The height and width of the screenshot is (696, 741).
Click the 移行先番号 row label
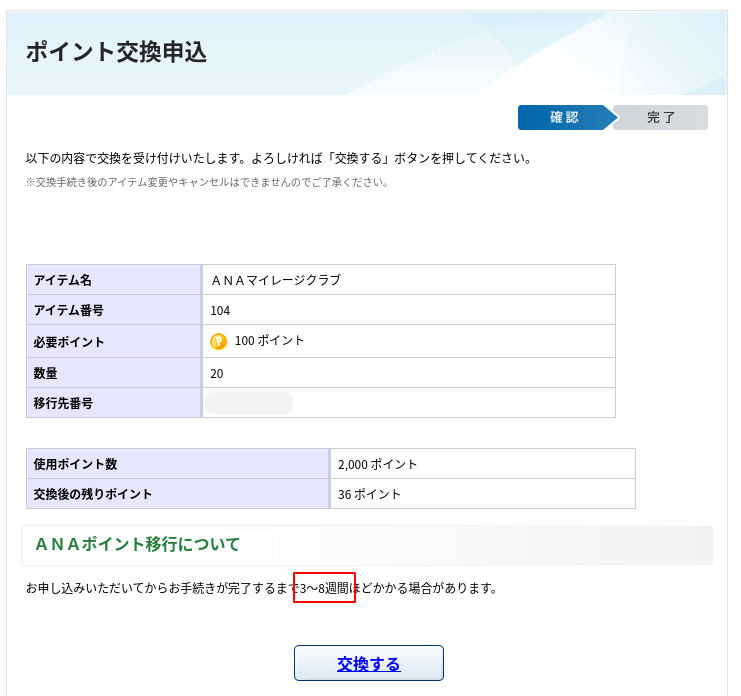point(63,404)
